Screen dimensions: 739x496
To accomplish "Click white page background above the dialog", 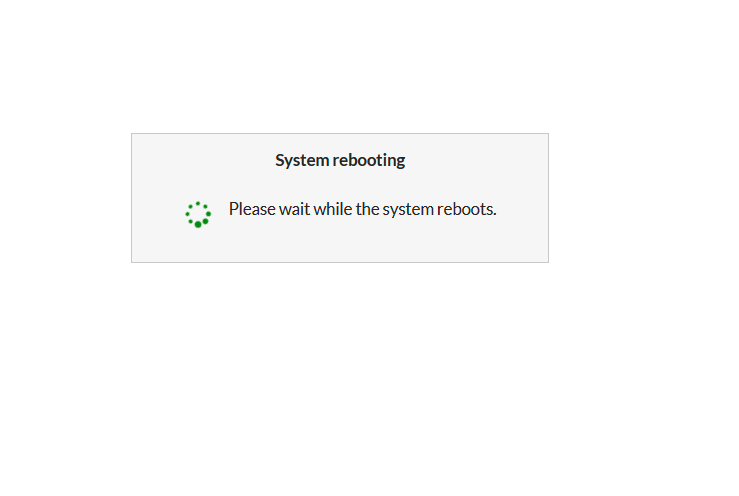I will pyautogui.click(x=340, y=66).
